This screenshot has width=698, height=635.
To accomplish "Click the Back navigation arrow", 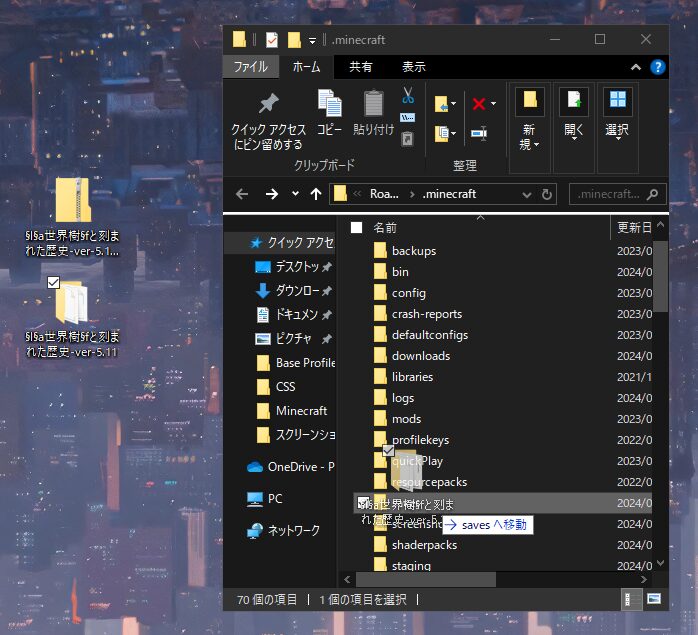I will click(x=242, y=194).
